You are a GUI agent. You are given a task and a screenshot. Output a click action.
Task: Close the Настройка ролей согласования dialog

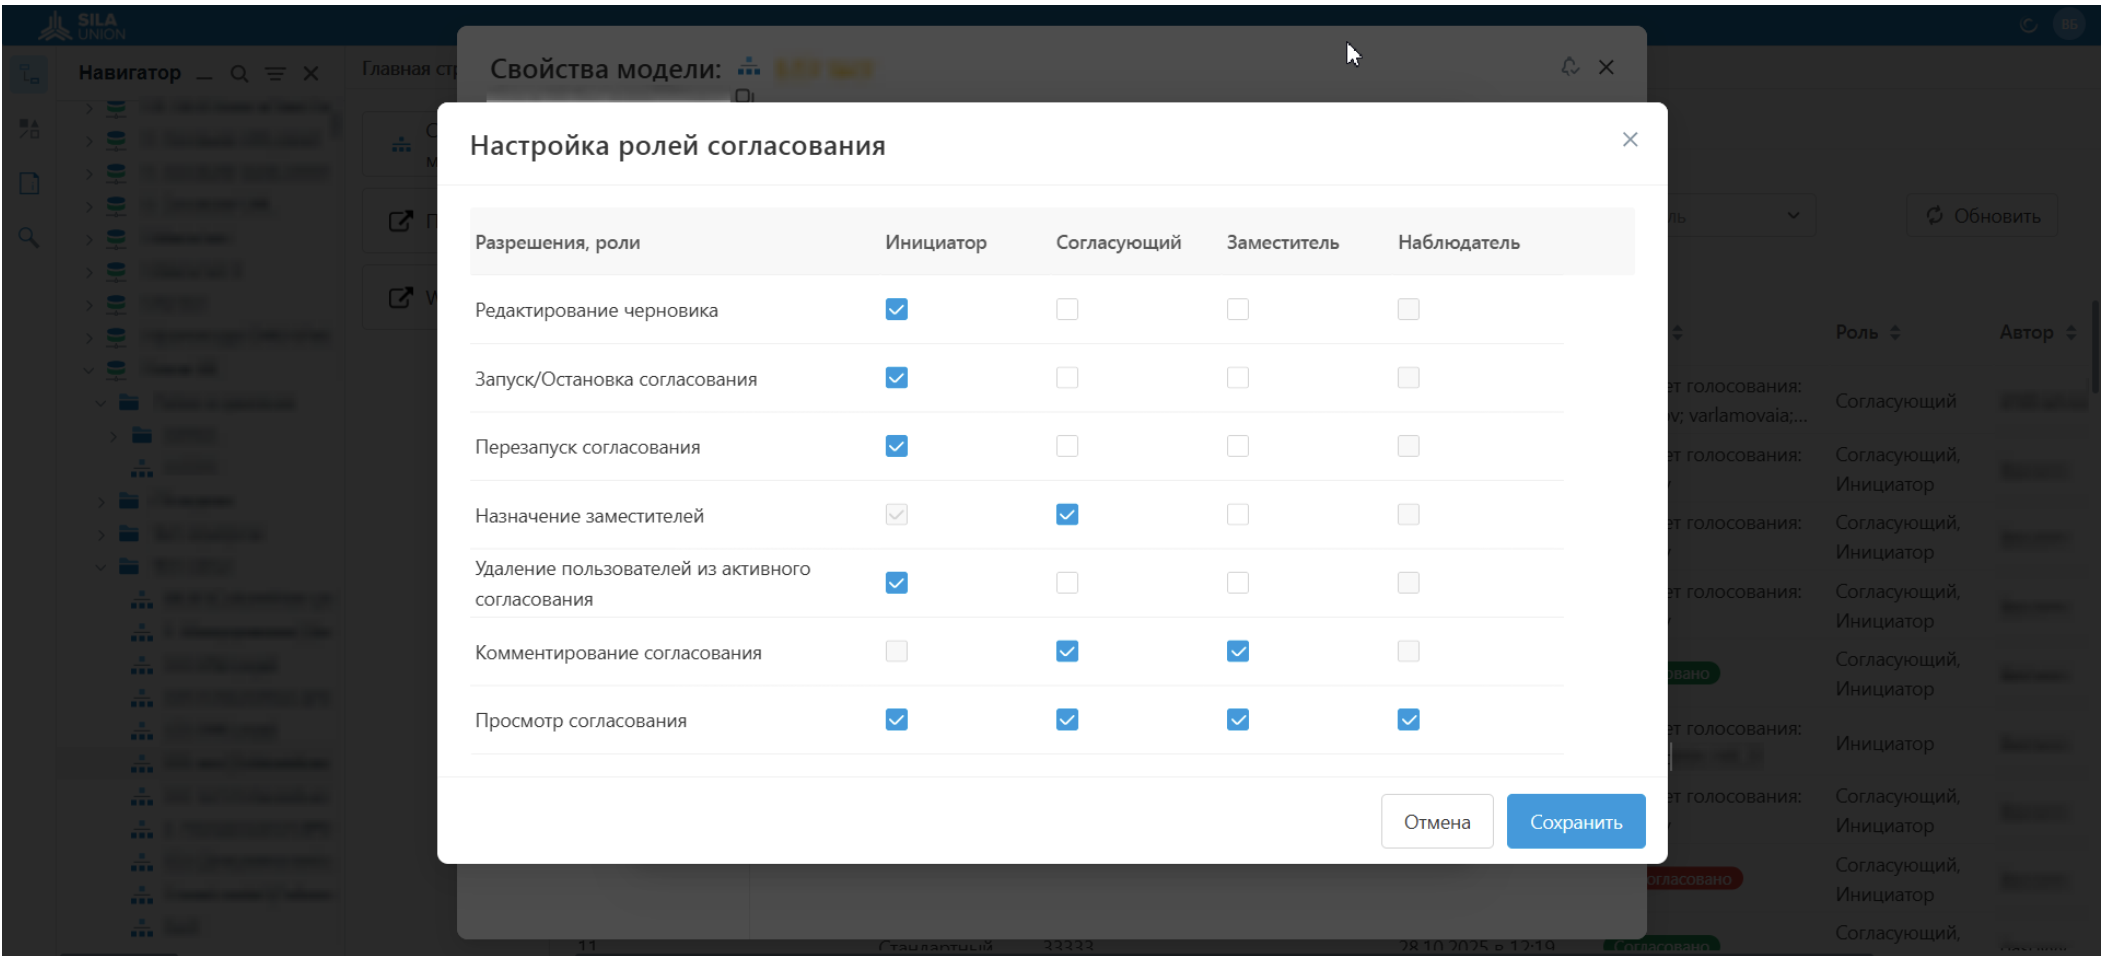1629,140
